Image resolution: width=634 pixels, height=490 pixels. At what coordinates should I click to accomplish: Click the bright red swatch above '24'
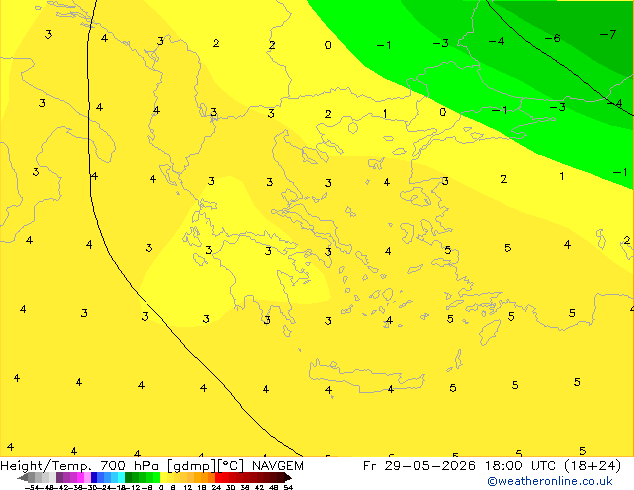click(x=218, y=477)
